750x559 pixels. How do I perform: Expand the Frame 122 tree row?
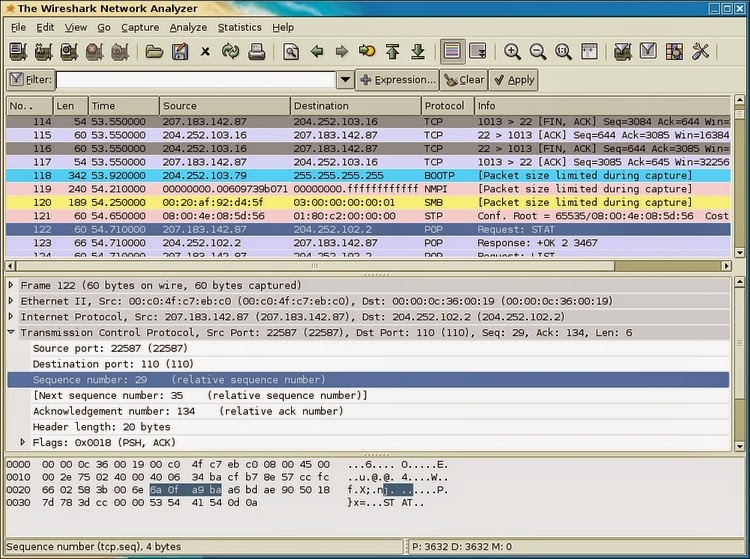[11, 285]
